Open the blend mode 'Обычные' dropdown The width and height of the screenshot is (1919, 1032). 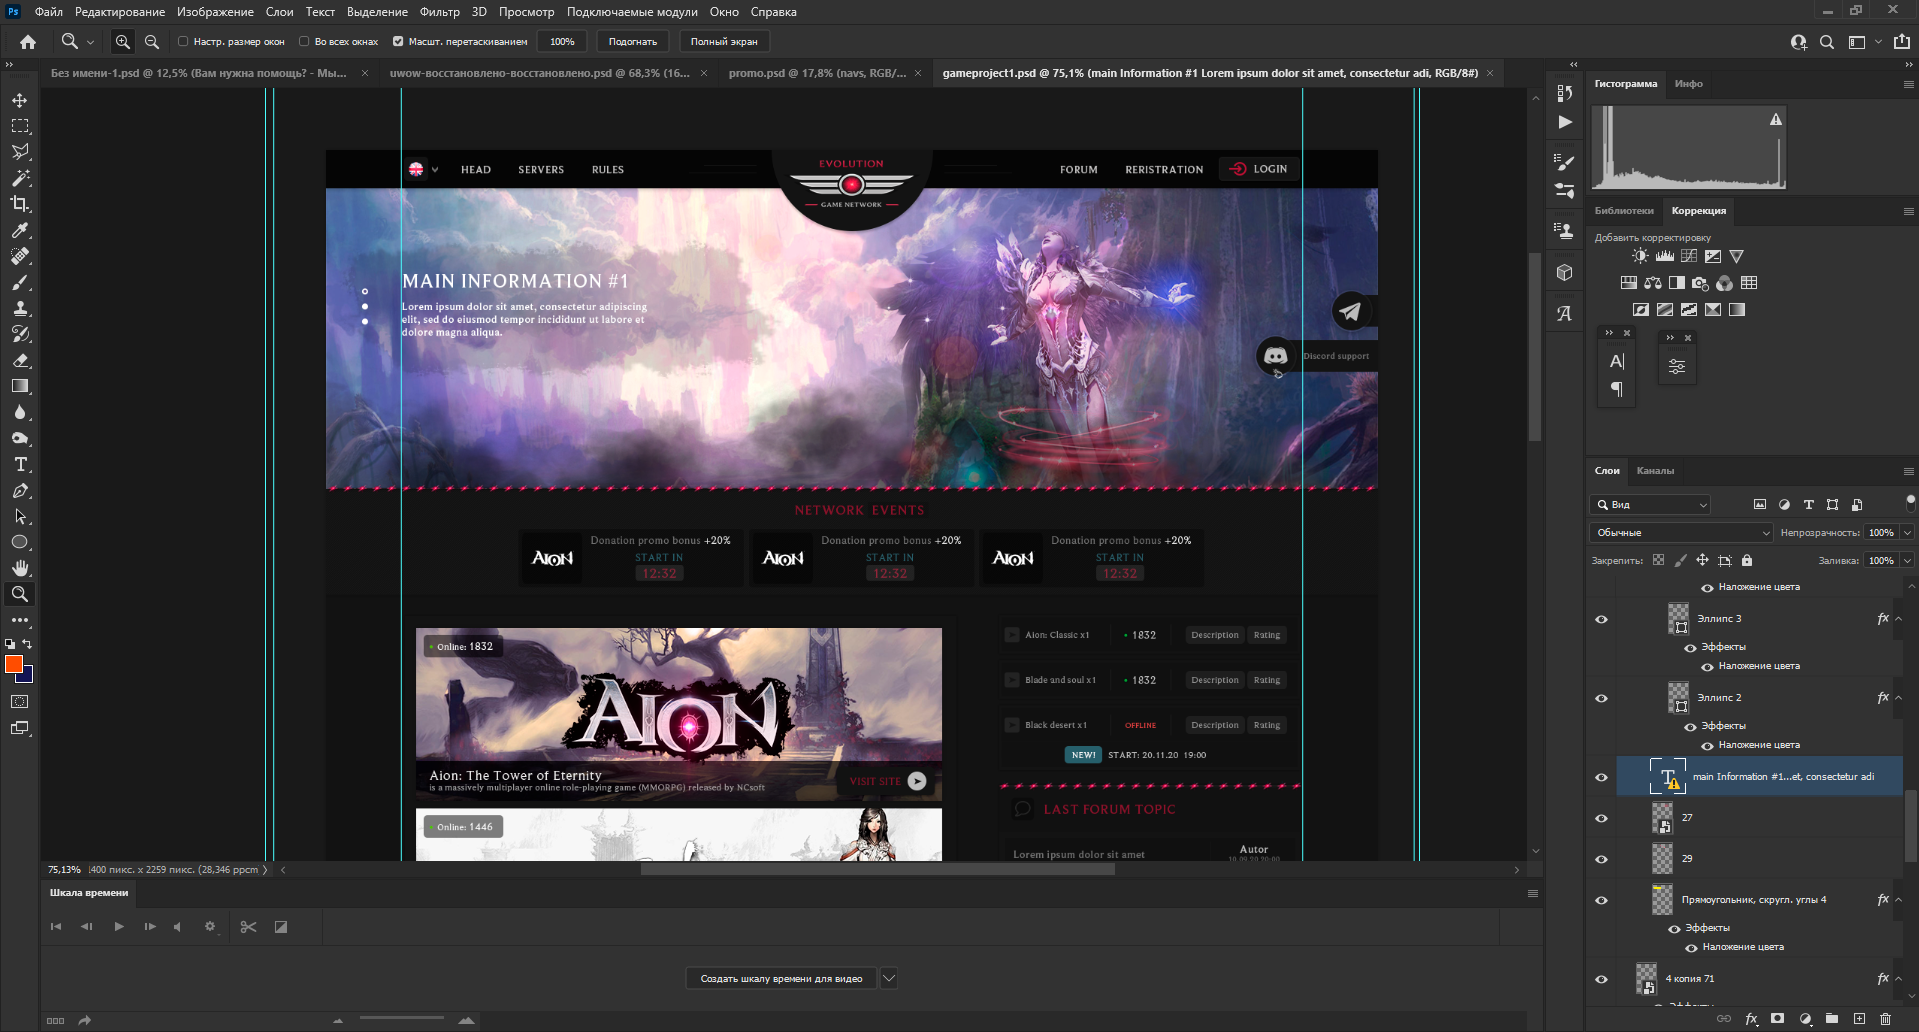click(x=1681, y=533)
